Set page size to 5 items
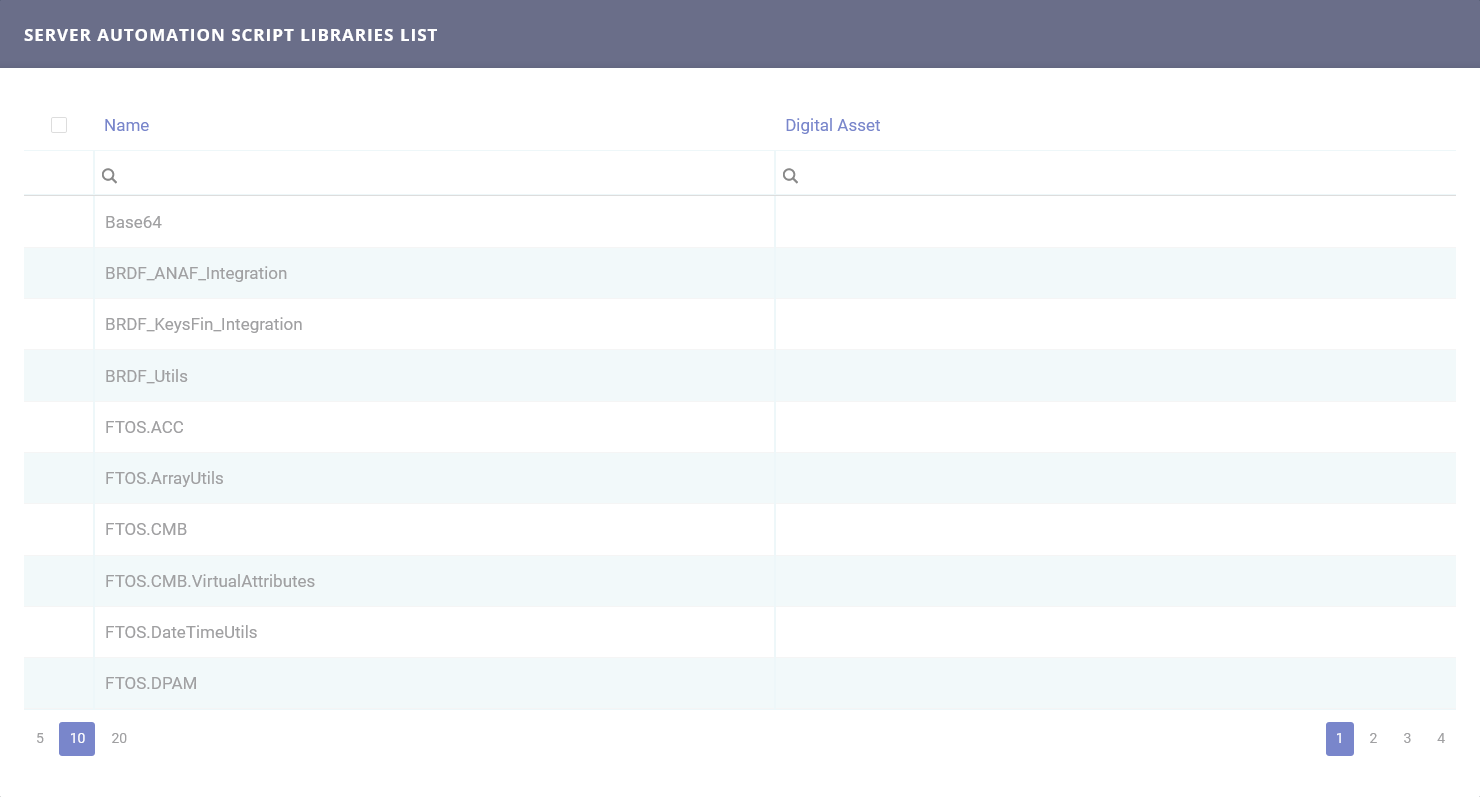 pos(39,738)
